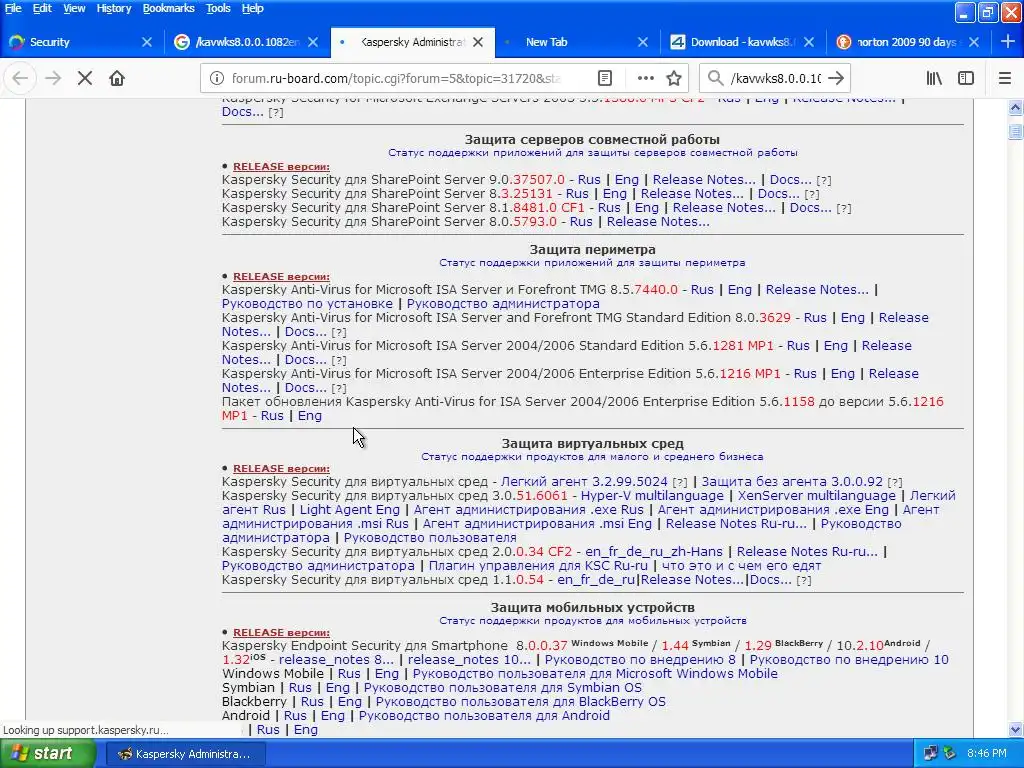Open the History menu
Screen dimensions: 1024x768
pyautogui.click(x=114, y=8)
